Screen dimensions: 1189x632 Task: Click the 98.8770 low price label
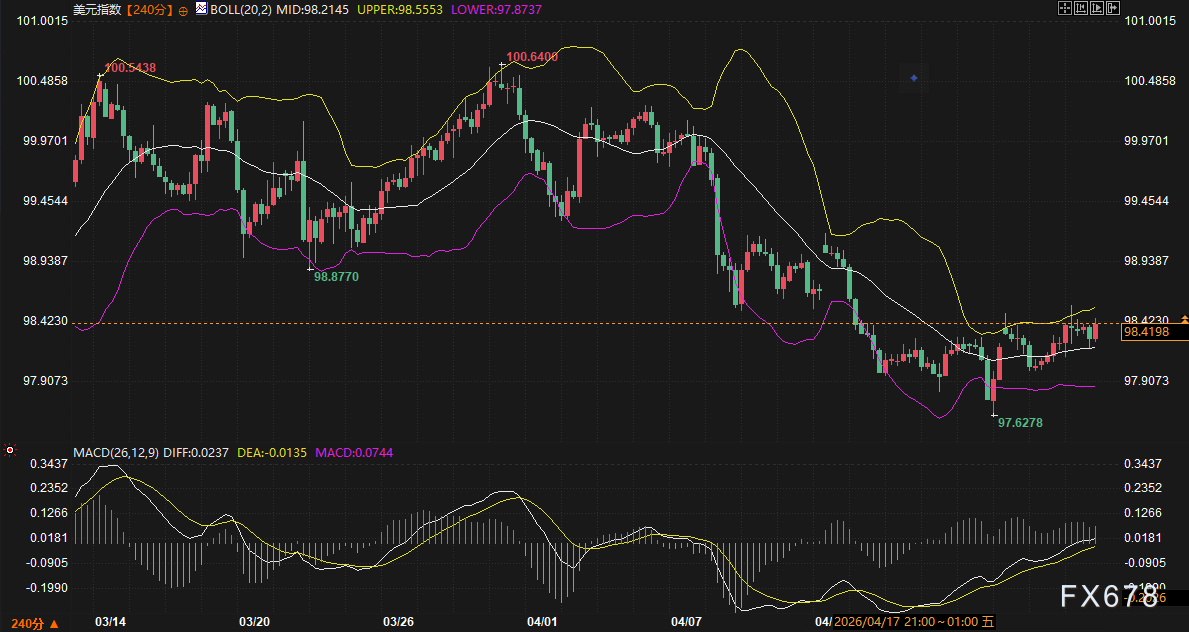(336, 275)
